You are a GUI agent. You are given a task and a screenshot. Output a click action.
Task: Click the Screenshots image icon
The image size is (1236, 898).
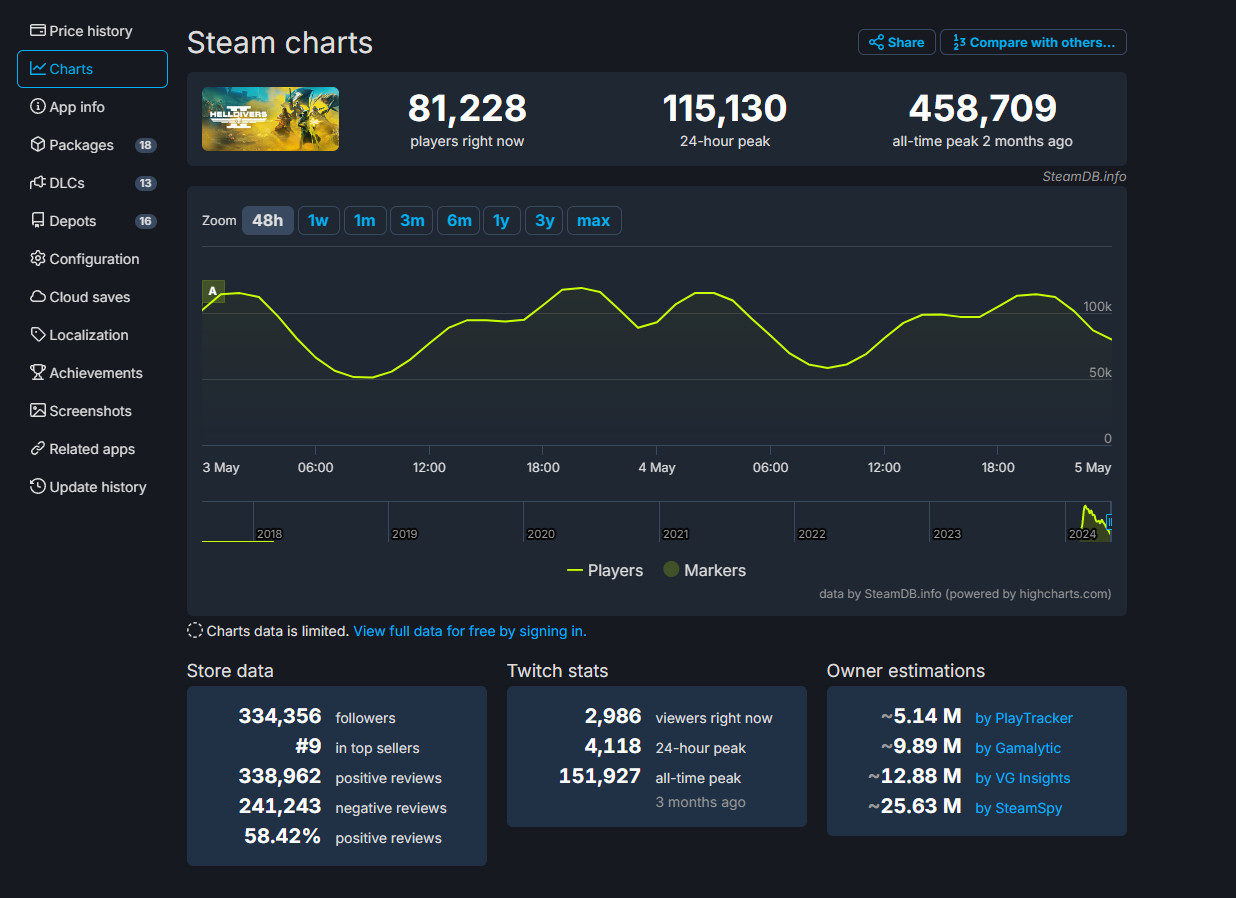coord(38,411)
